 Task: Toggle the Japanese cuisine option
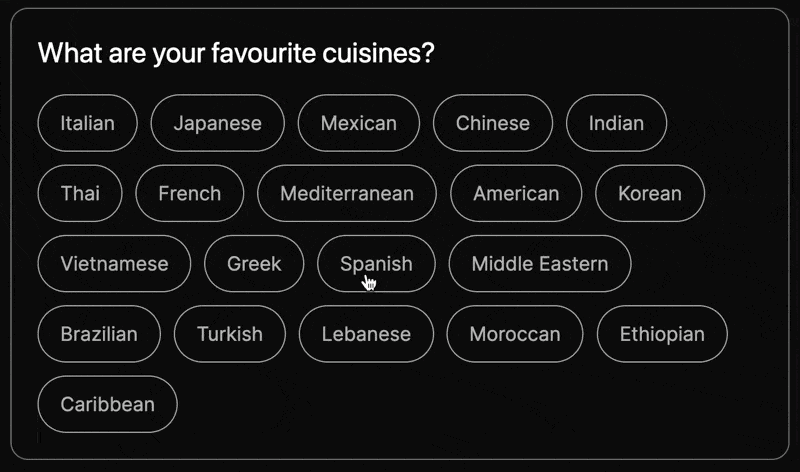[x=217, y=123]
